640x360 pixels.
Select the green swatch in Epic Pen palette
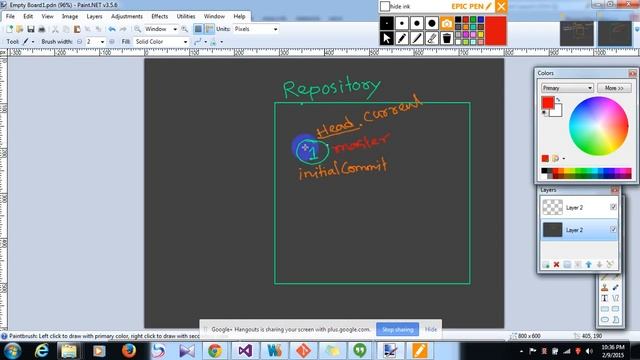click(x=473, y=19)
